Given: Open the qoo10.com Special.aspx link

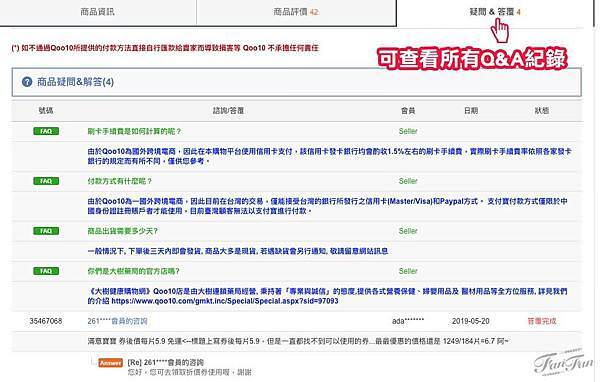Looking at the screenshot, I should tap(225, 301).
